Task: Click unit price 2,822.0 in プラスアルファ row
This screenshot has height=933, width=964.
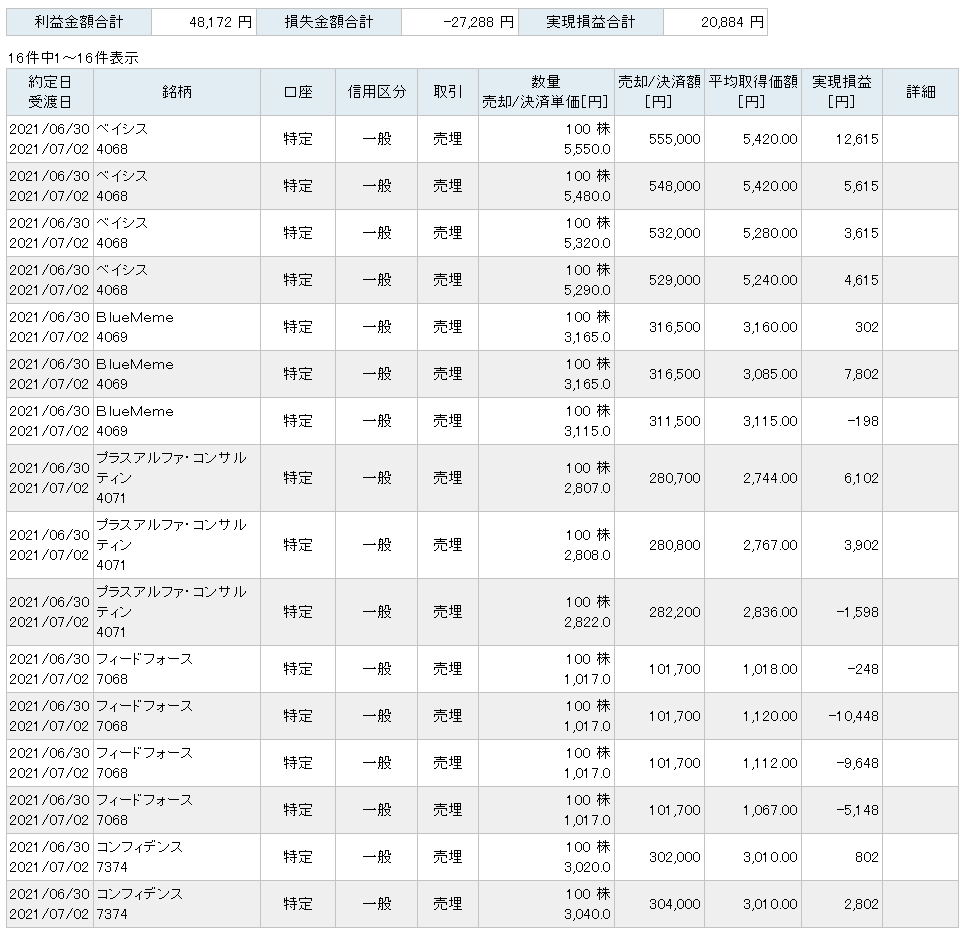Action: pos(587,622)
